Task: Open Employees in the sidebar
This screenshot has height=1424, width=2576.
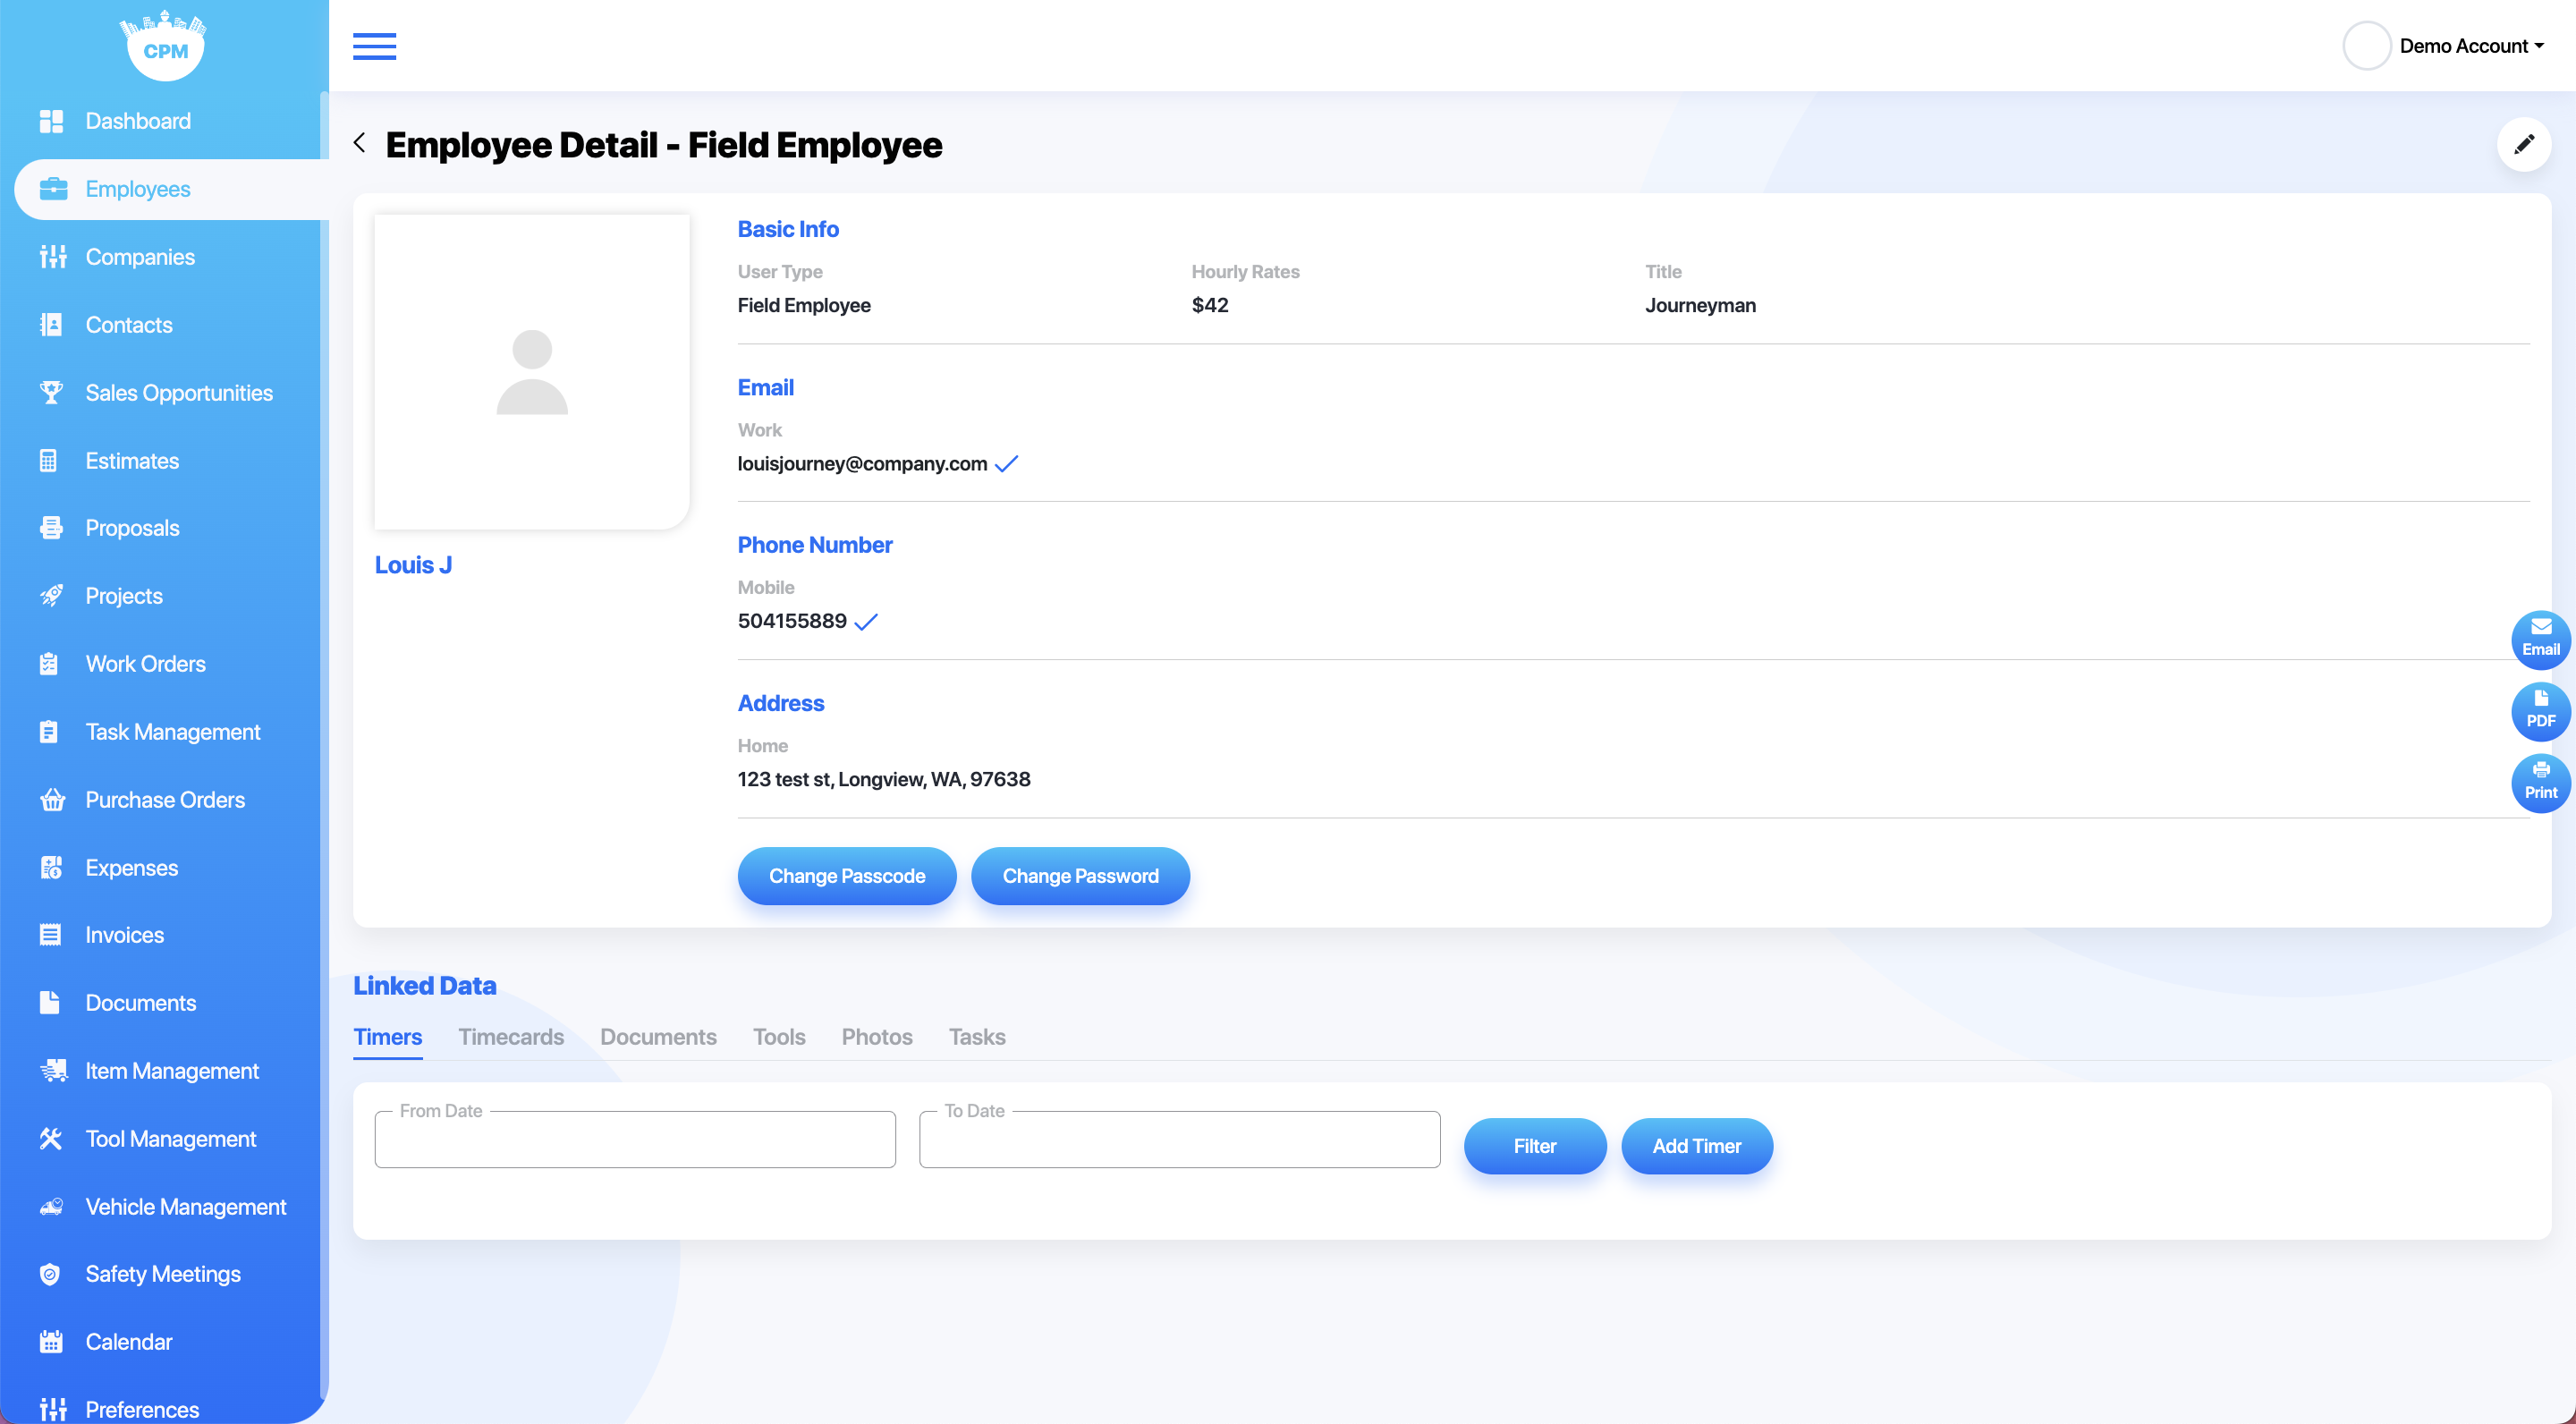Action: pyautogui.click(x=171, y=189)
